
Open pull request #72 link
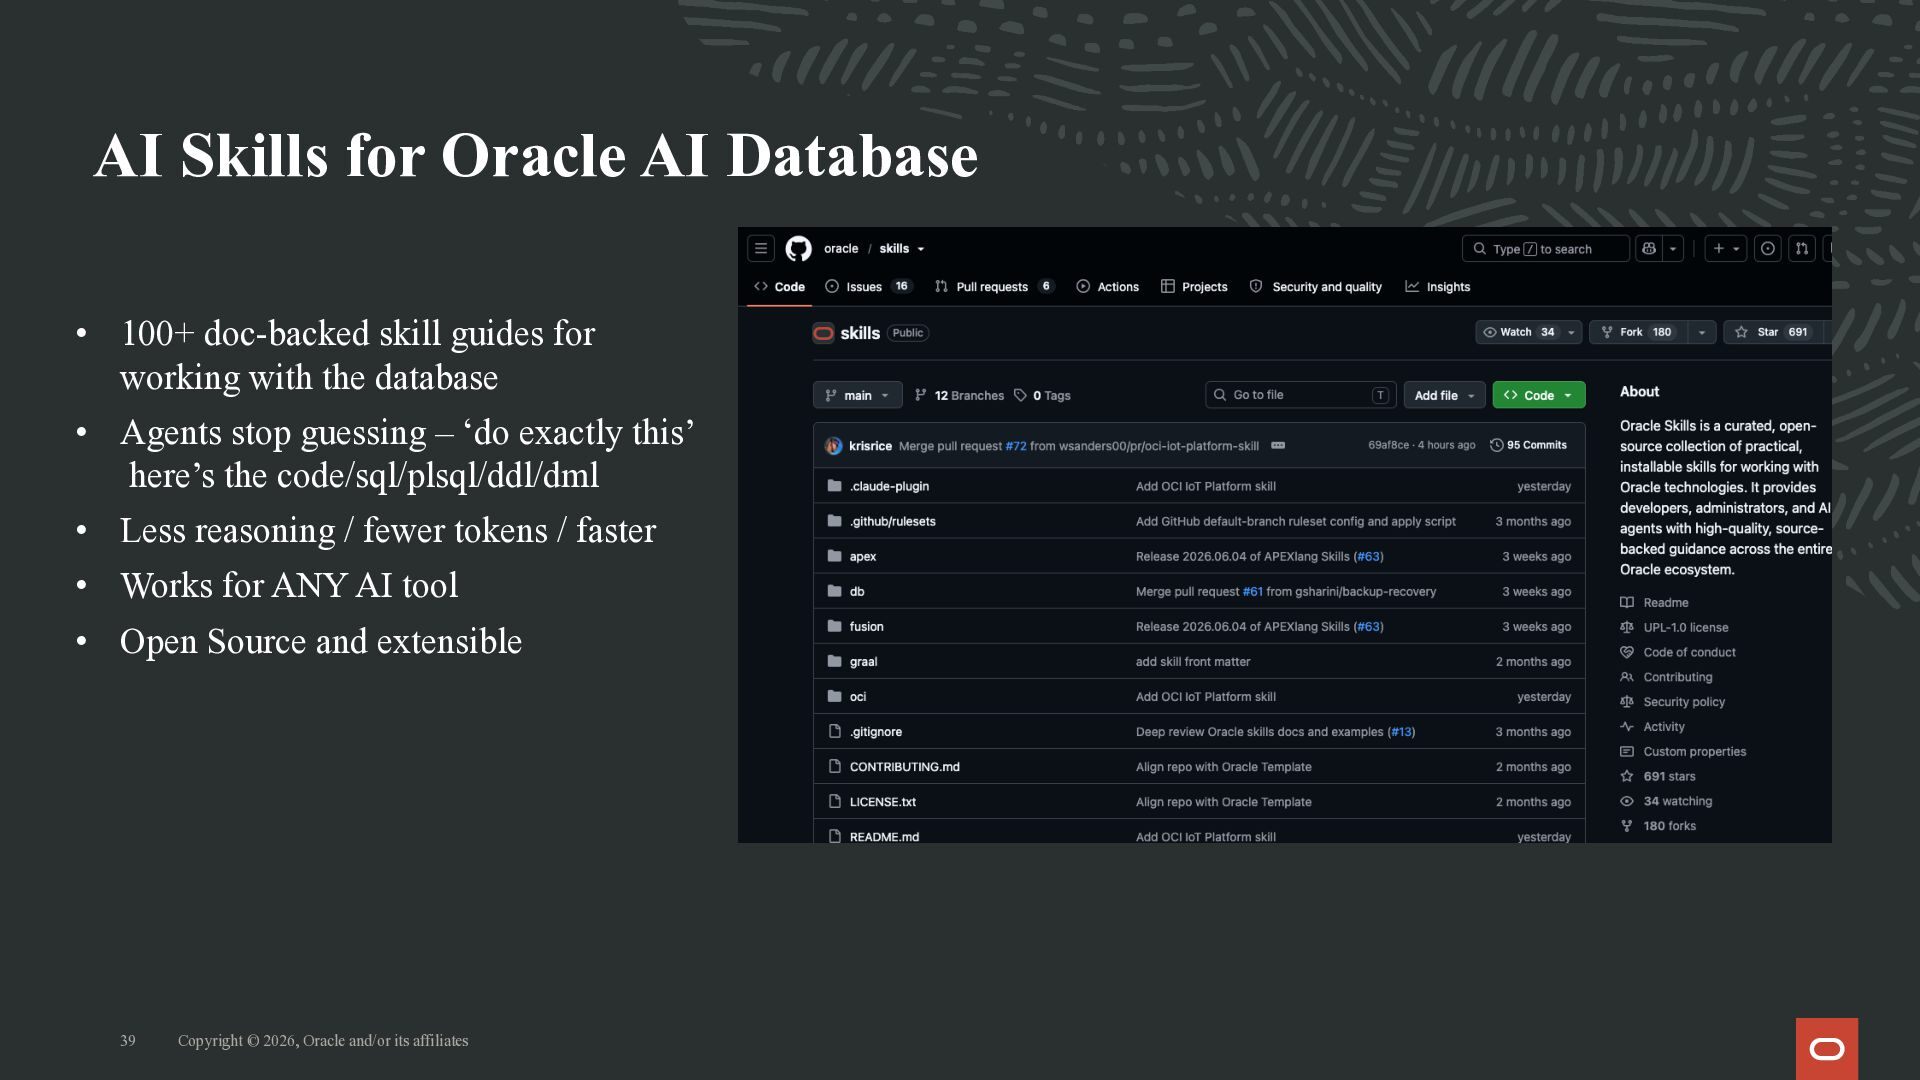[1016, 446]
